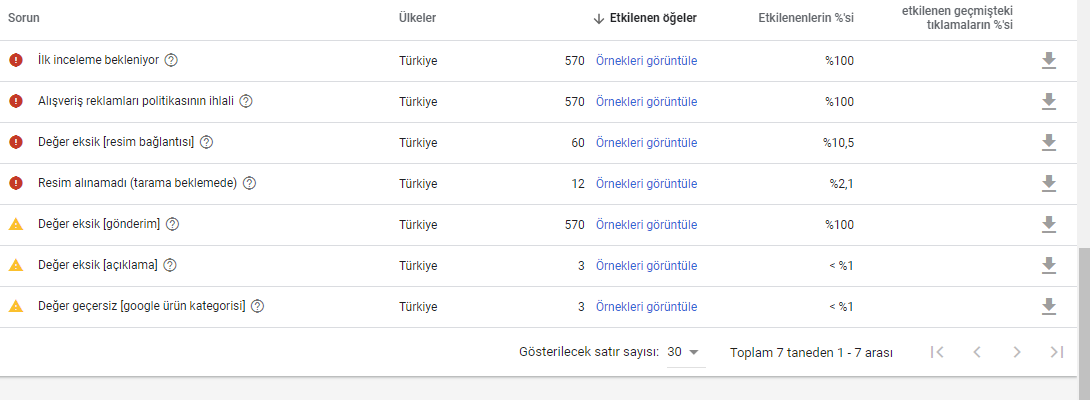Viewport: 1090px width, 400px height.
Task: Open the help icon beside 'Değer geçersiz [google ürün kategorisi]'
Action: coord(258,307)
